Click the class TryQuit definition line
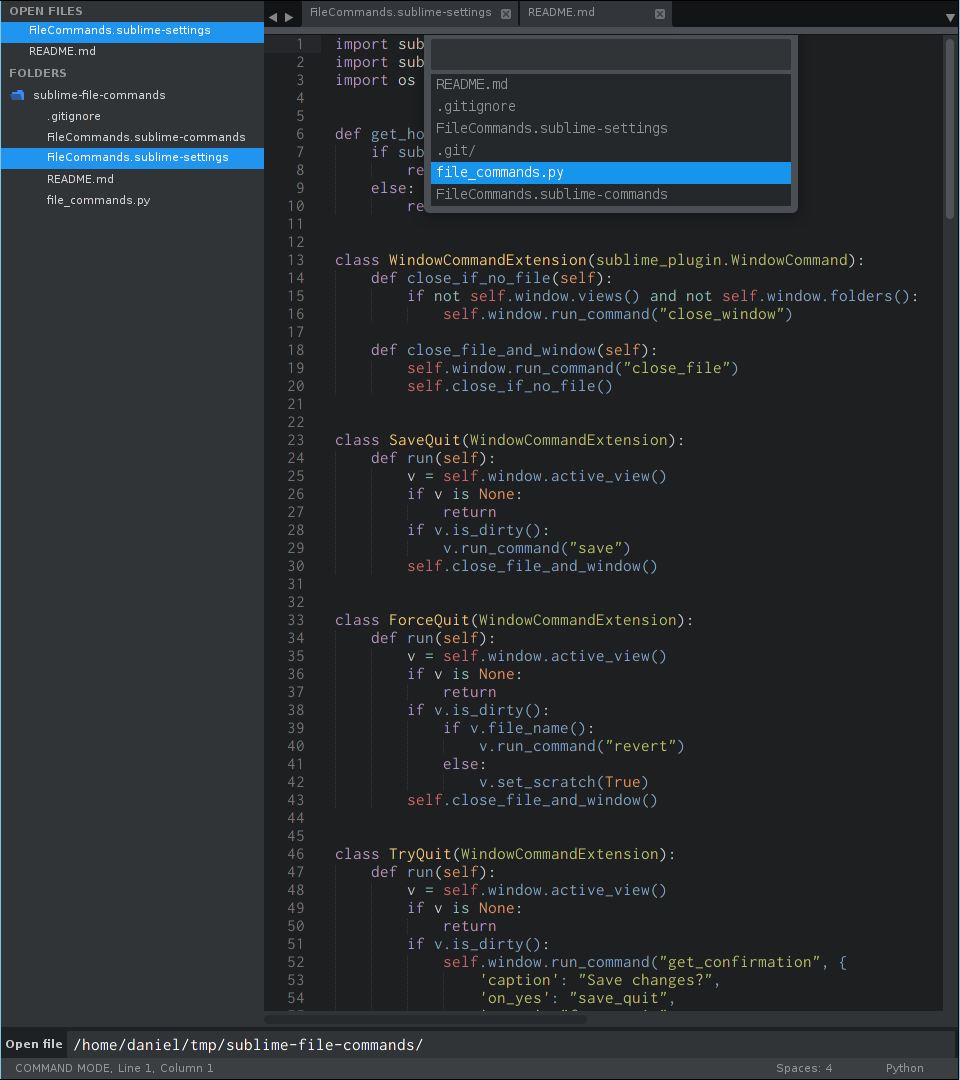This screenshot has height=1080, width=960. click(x=505, y=854)
